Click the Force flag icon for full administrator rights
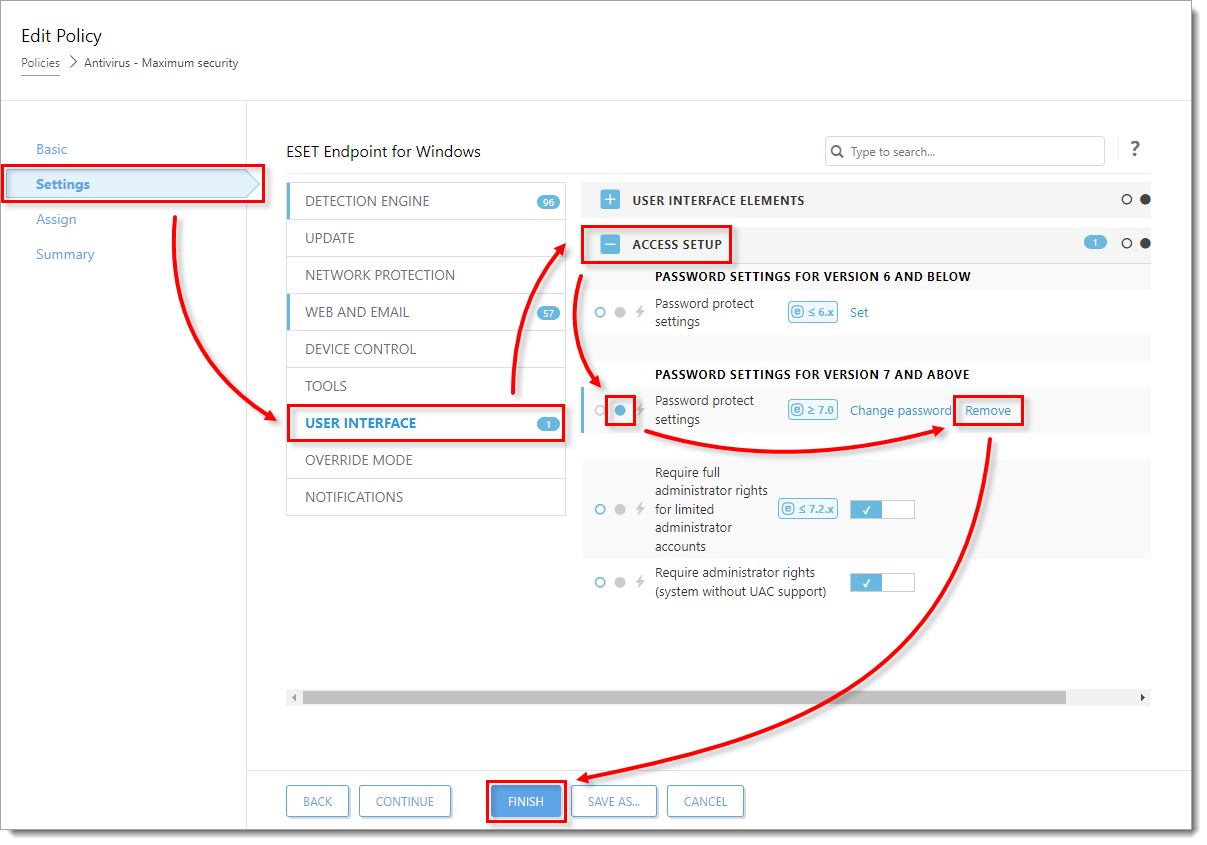Viewport: 1207px width, 845px height. coord(640,509)
